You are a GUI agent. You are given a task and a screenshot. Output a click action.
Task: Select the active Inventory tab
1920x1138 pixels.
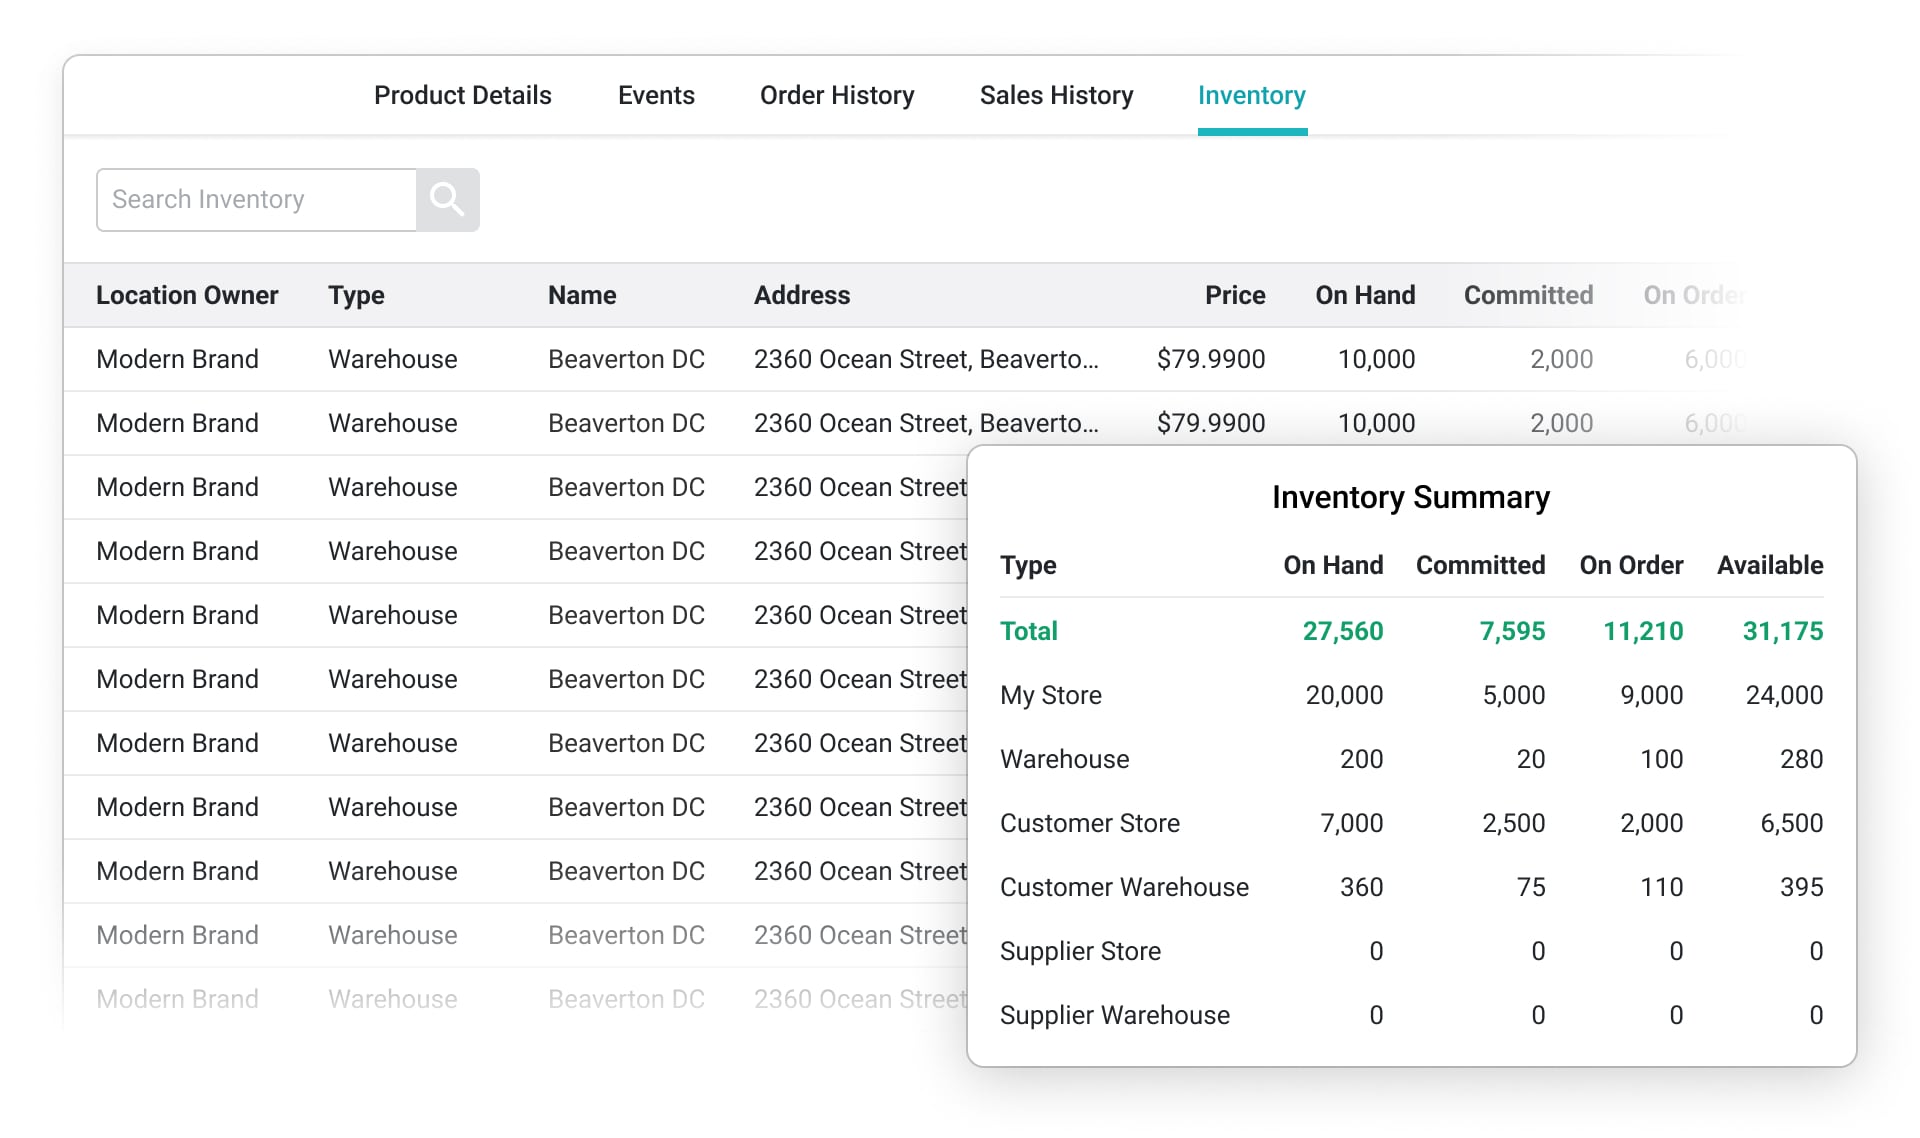tap(1251, 95)
